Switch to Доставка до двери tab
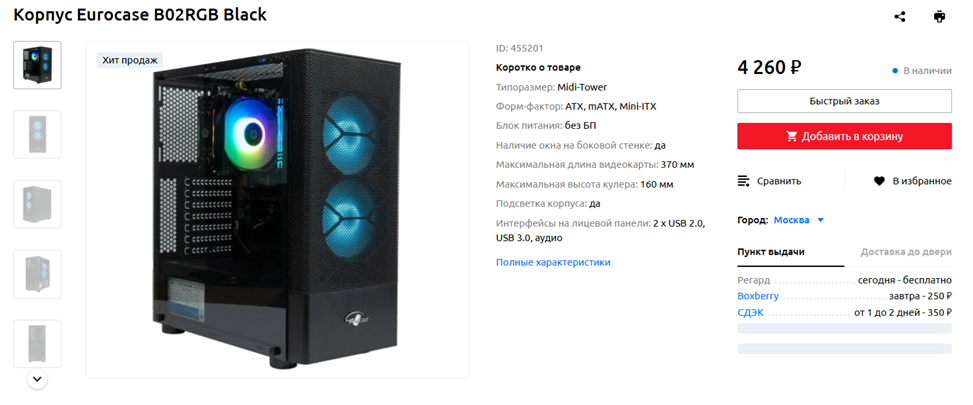 [x=906, y=252]
